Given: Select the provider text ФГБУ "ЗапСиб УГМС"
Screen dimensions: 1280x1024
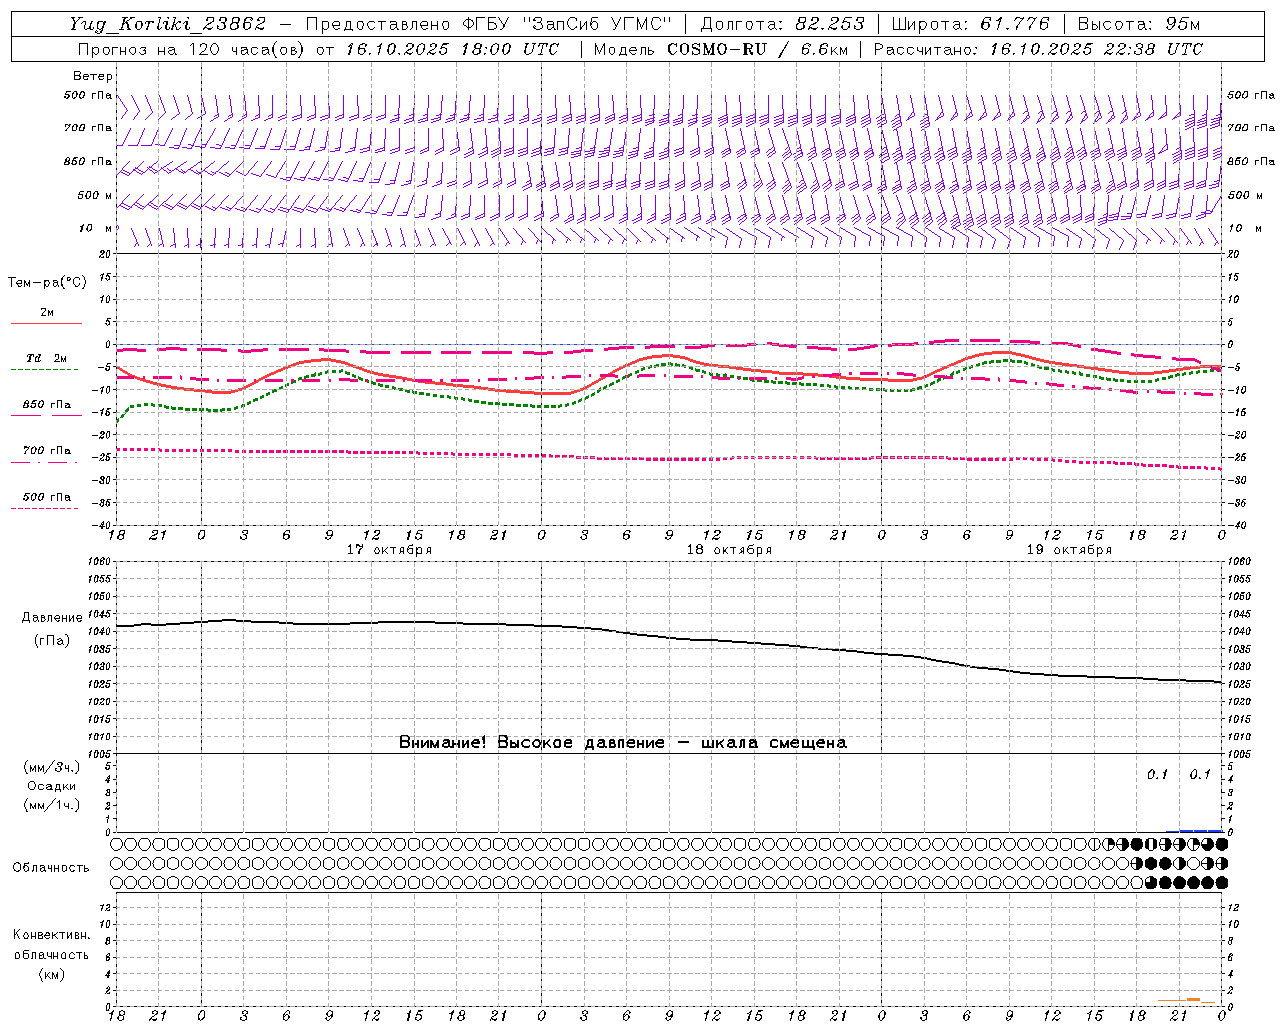Looking at the screenshot, I should tap(567, 24).
